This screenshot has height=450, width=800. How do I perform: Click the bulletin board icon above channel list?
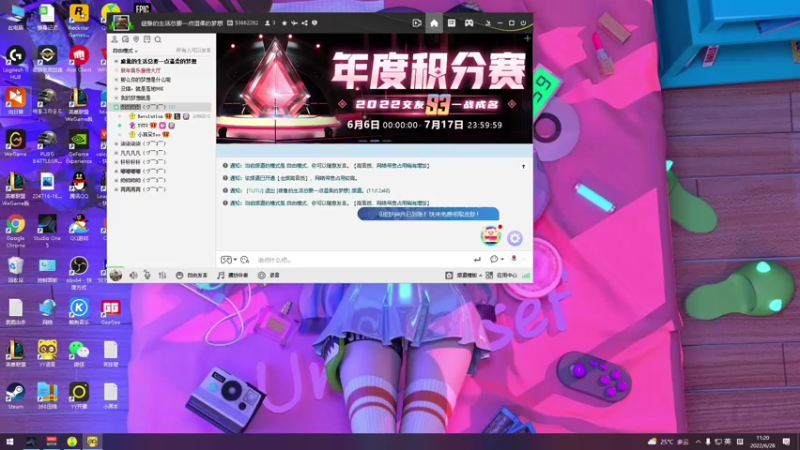[147, 39]
